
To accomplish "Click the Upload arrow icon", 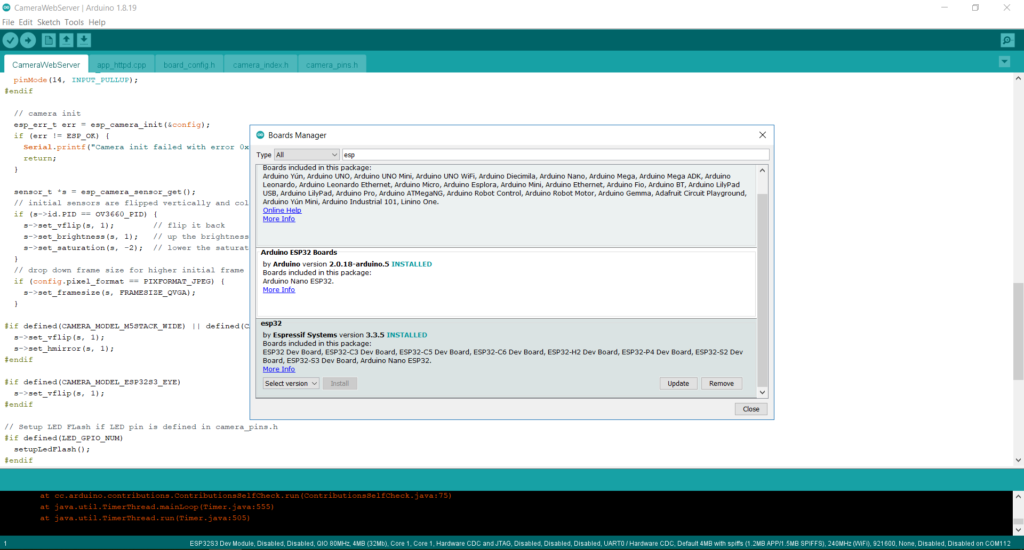I will point(28,40).
